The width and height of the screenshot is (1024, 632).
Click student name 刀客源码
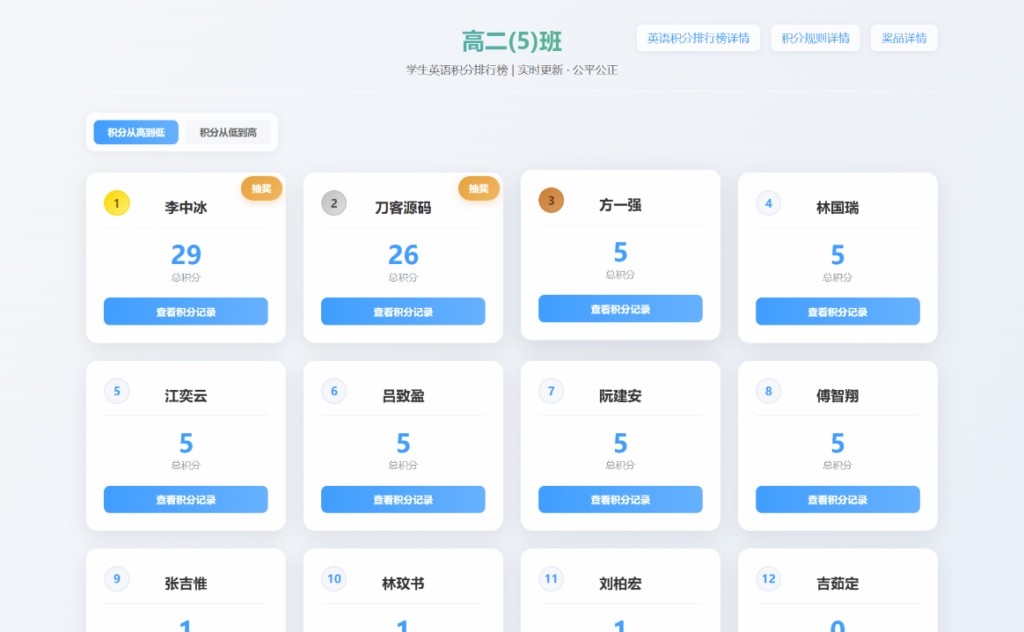pyautogui.click(x=403, y=208)
